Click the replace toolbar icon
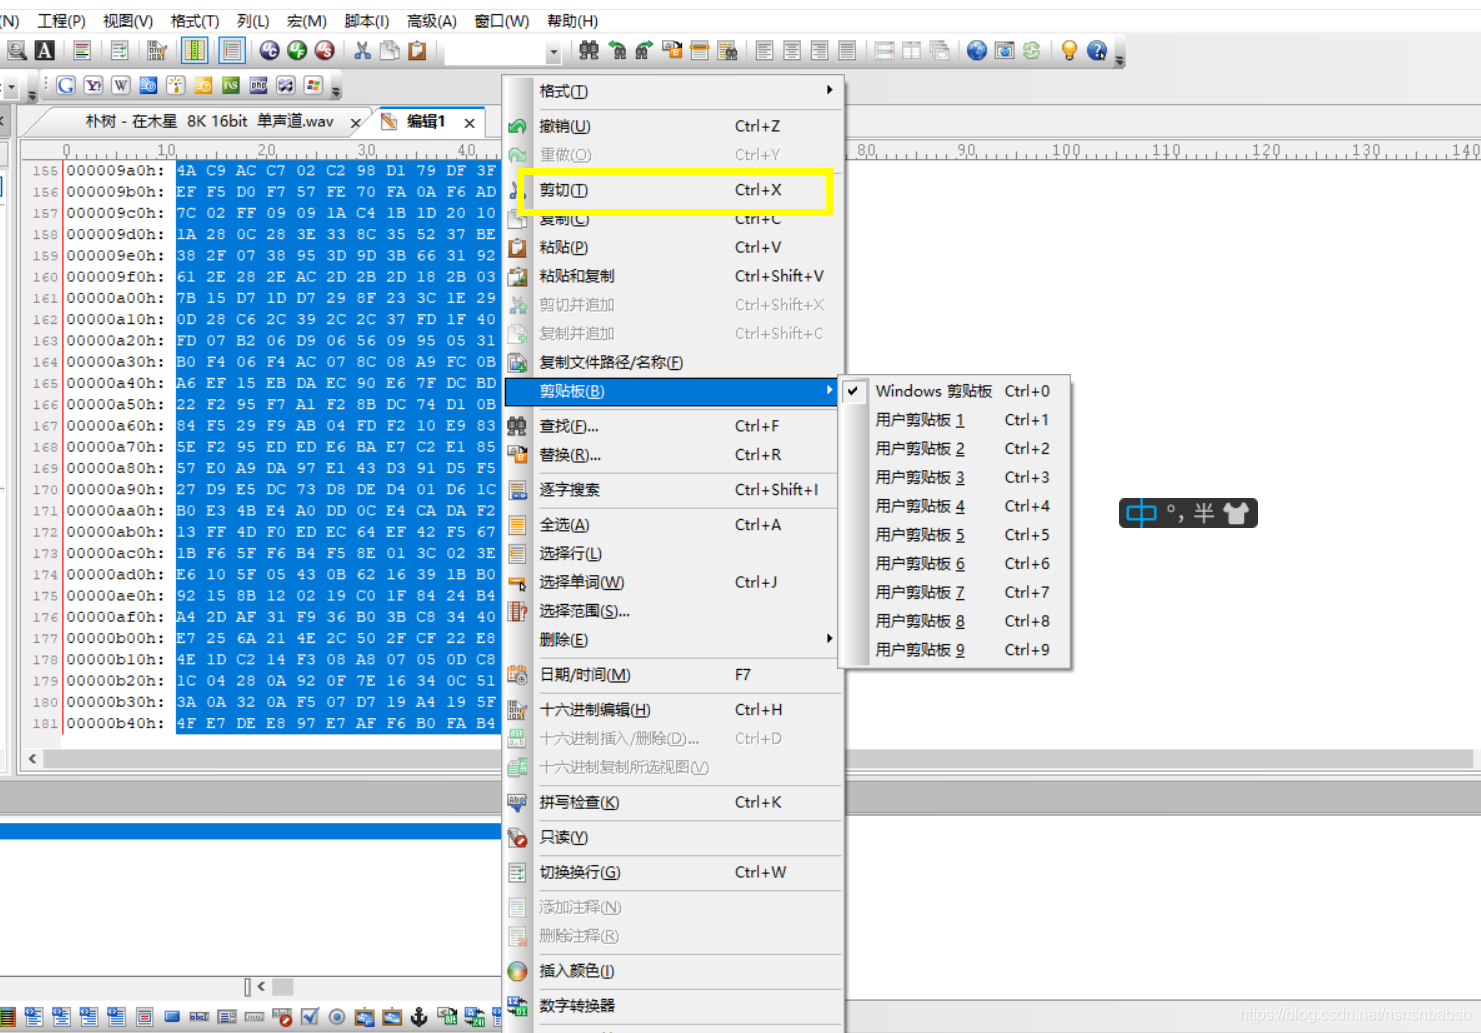The width and height of the screenshot is (1481, 1033). pyautogui.click(x=672, y=50)
